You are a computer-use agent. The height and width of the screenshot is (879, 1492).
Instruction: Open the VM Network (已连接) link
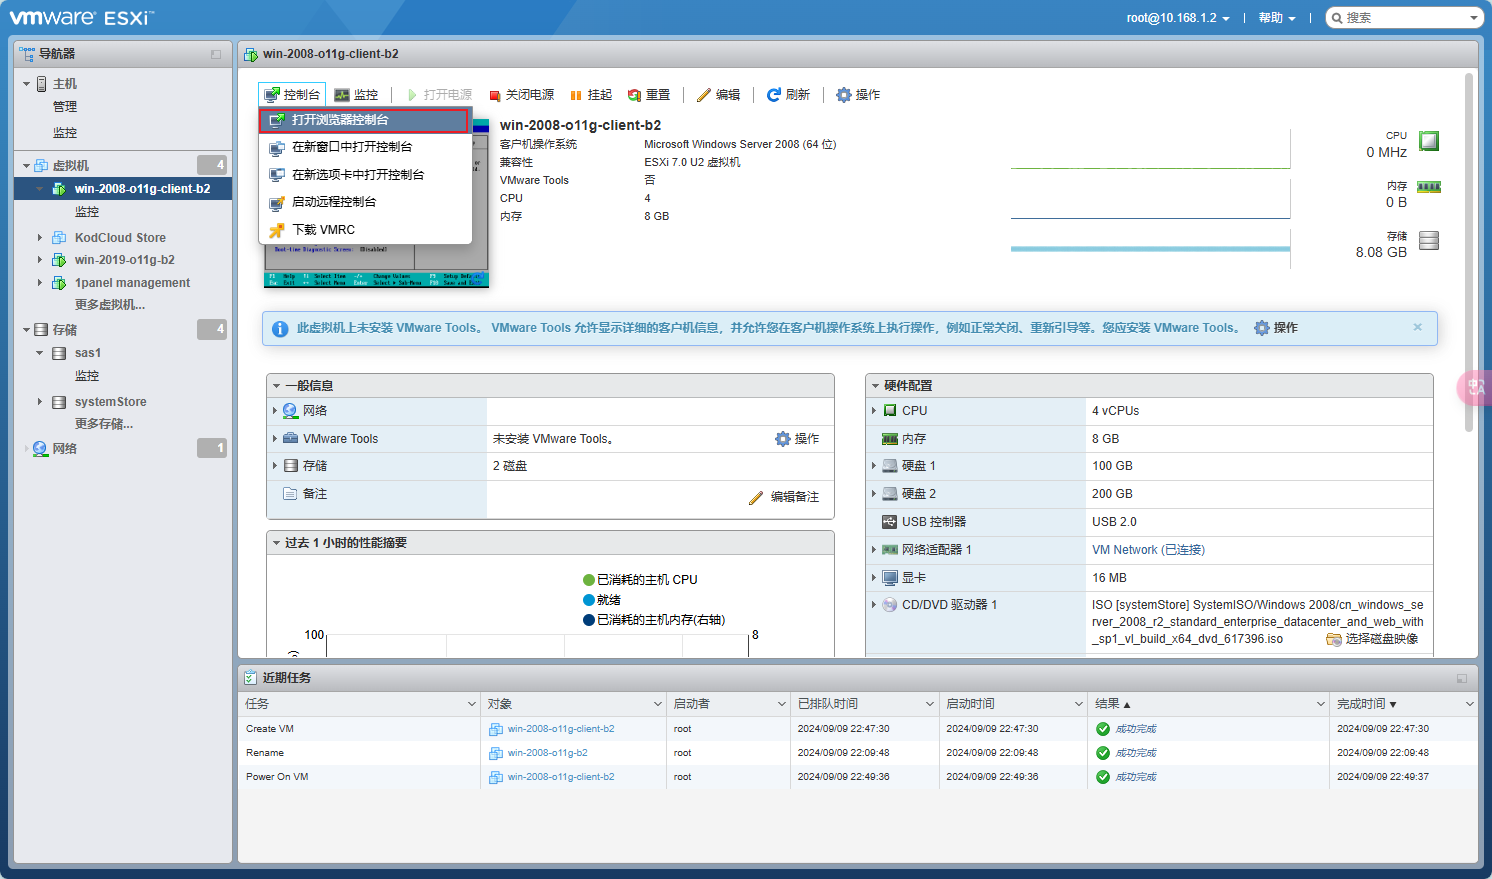[1148, 550]
